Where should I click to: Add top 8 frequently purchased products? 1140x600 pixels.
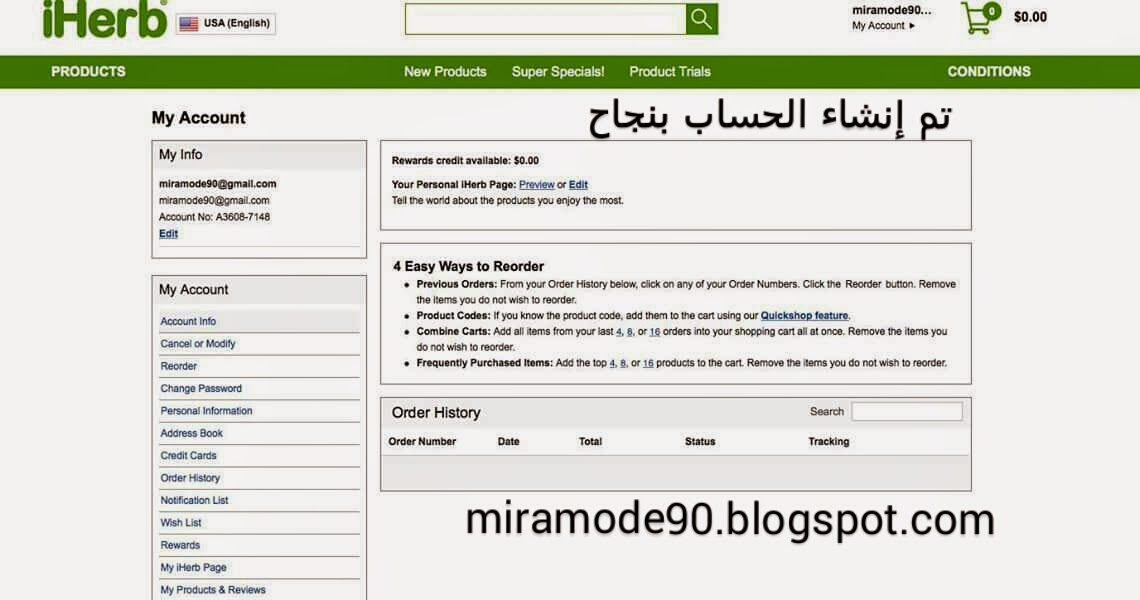(x=622, y=363)
